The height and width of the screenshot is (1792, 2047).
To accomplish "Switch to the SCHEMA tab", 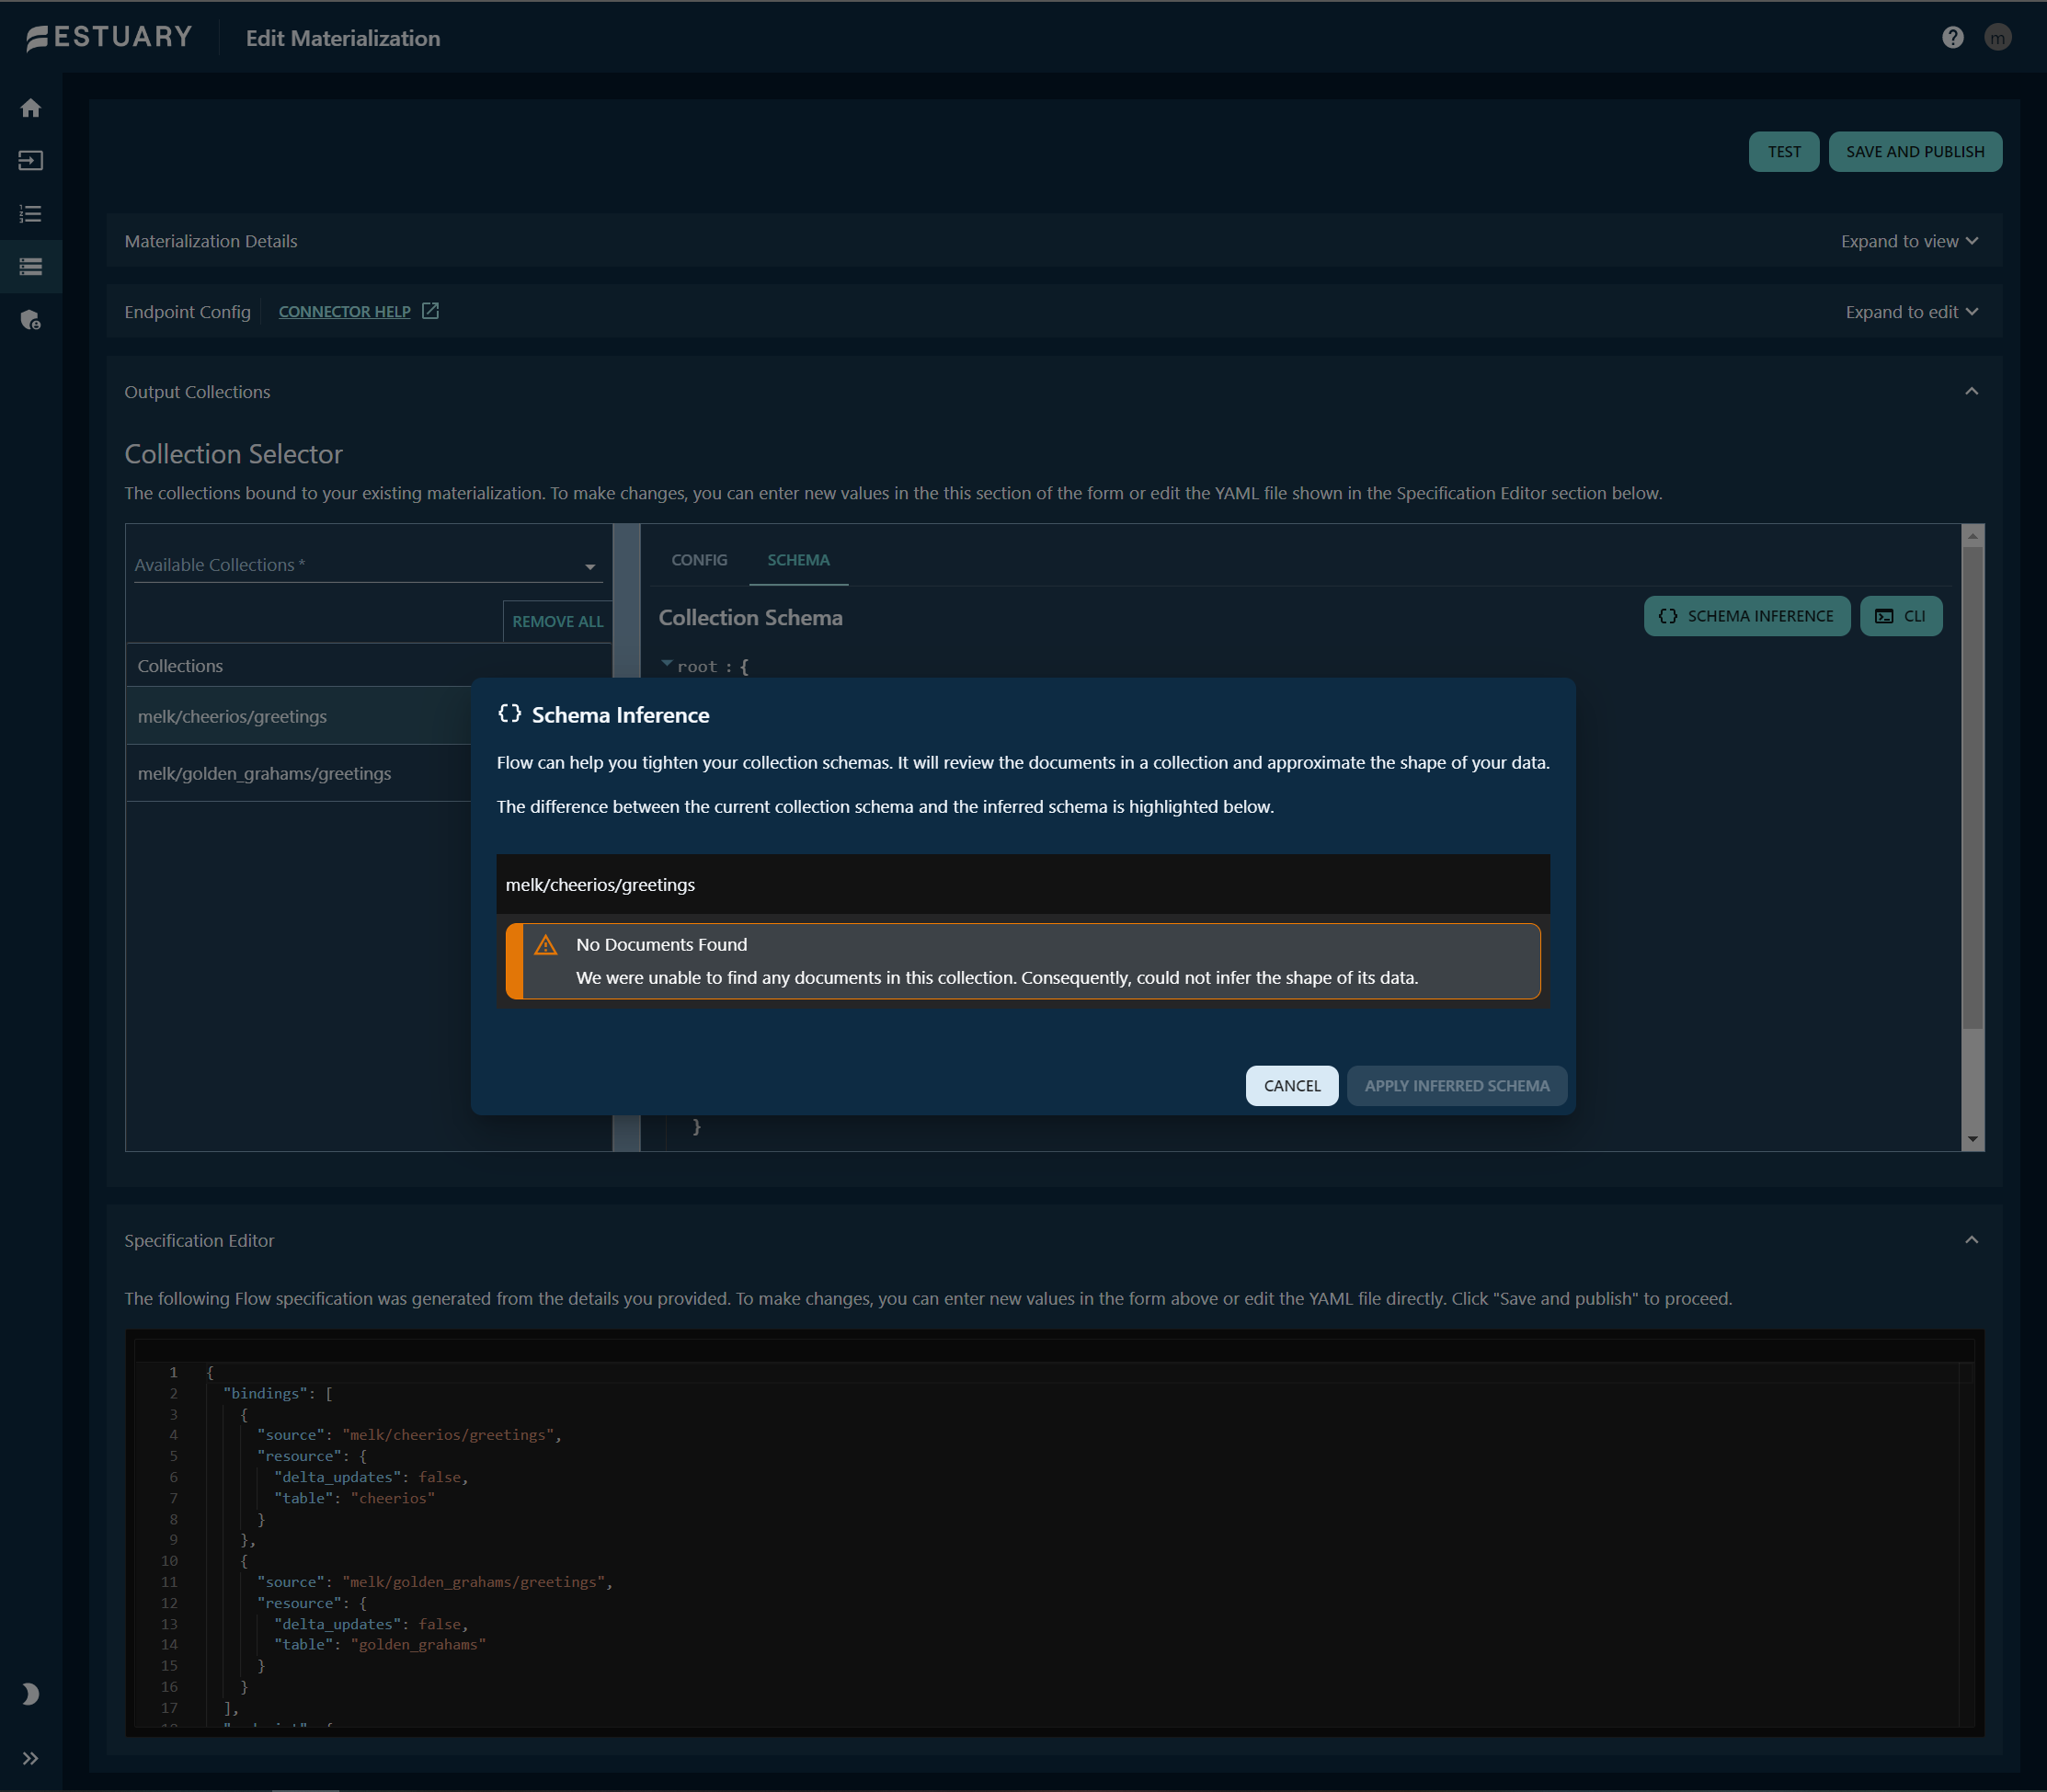I will (798, 560).
